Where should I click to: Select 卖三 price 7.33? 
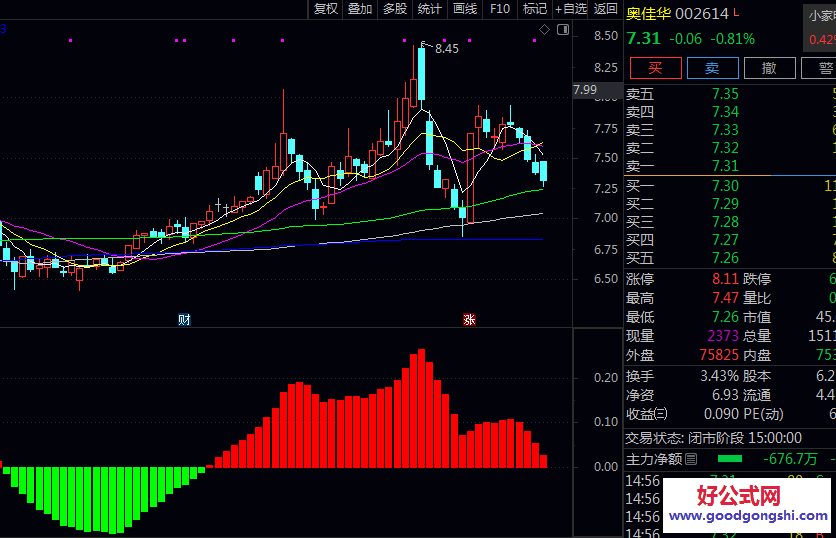[725, 130]
